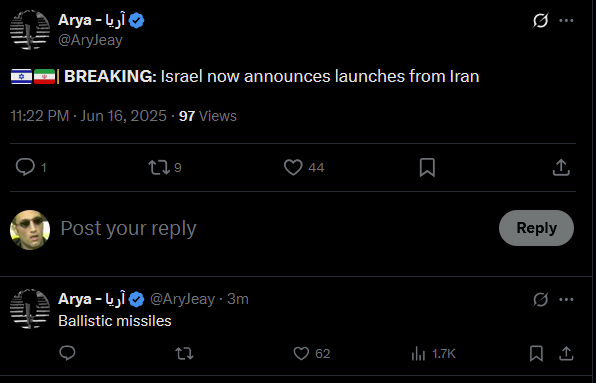
Task: Open the 3m timestamp on the reply
Action: pyautogui.click(x=238, y=299)
